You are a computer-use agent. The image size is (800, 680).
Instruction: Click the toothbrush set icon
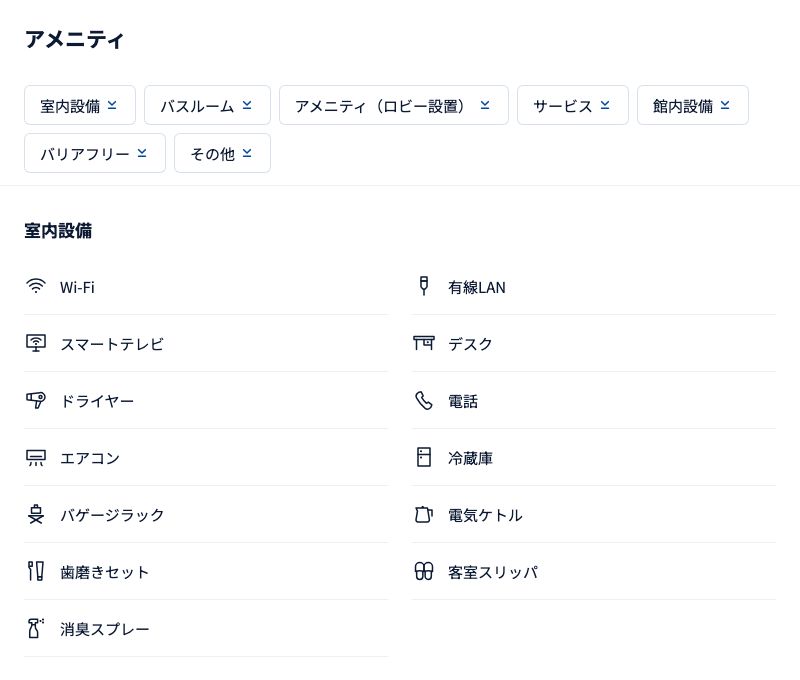[36, 571]
